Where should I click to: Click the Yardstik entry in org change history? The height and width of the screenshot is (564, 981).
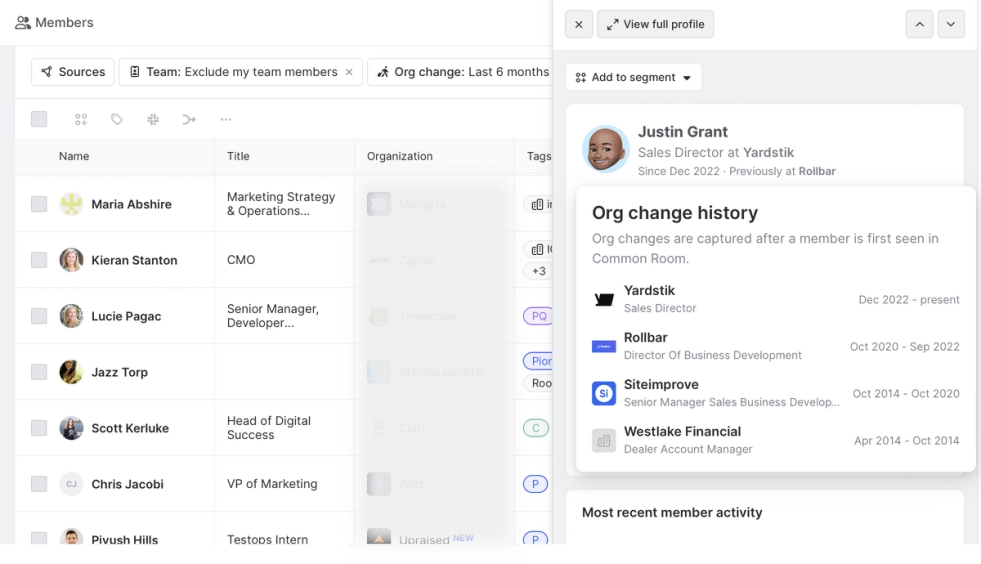pyautogui.click(x=775, y=299)
